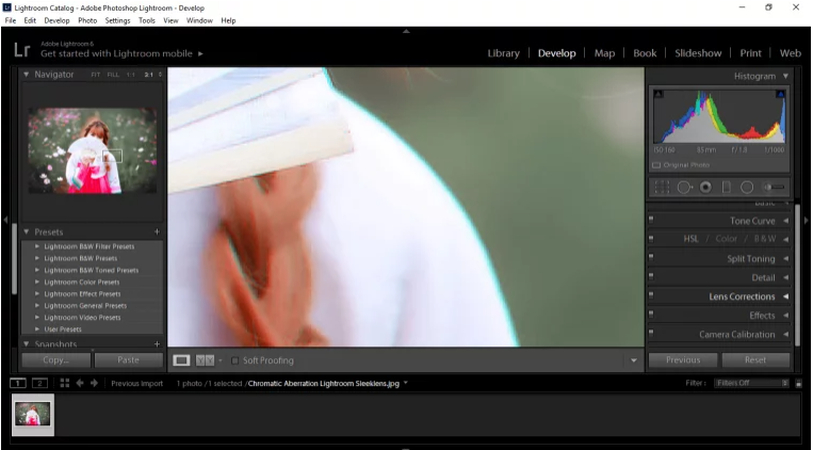Select second window display button 2
Image resolution: width=813 pixels, height=450 pixels.
(x=39, y=383)
